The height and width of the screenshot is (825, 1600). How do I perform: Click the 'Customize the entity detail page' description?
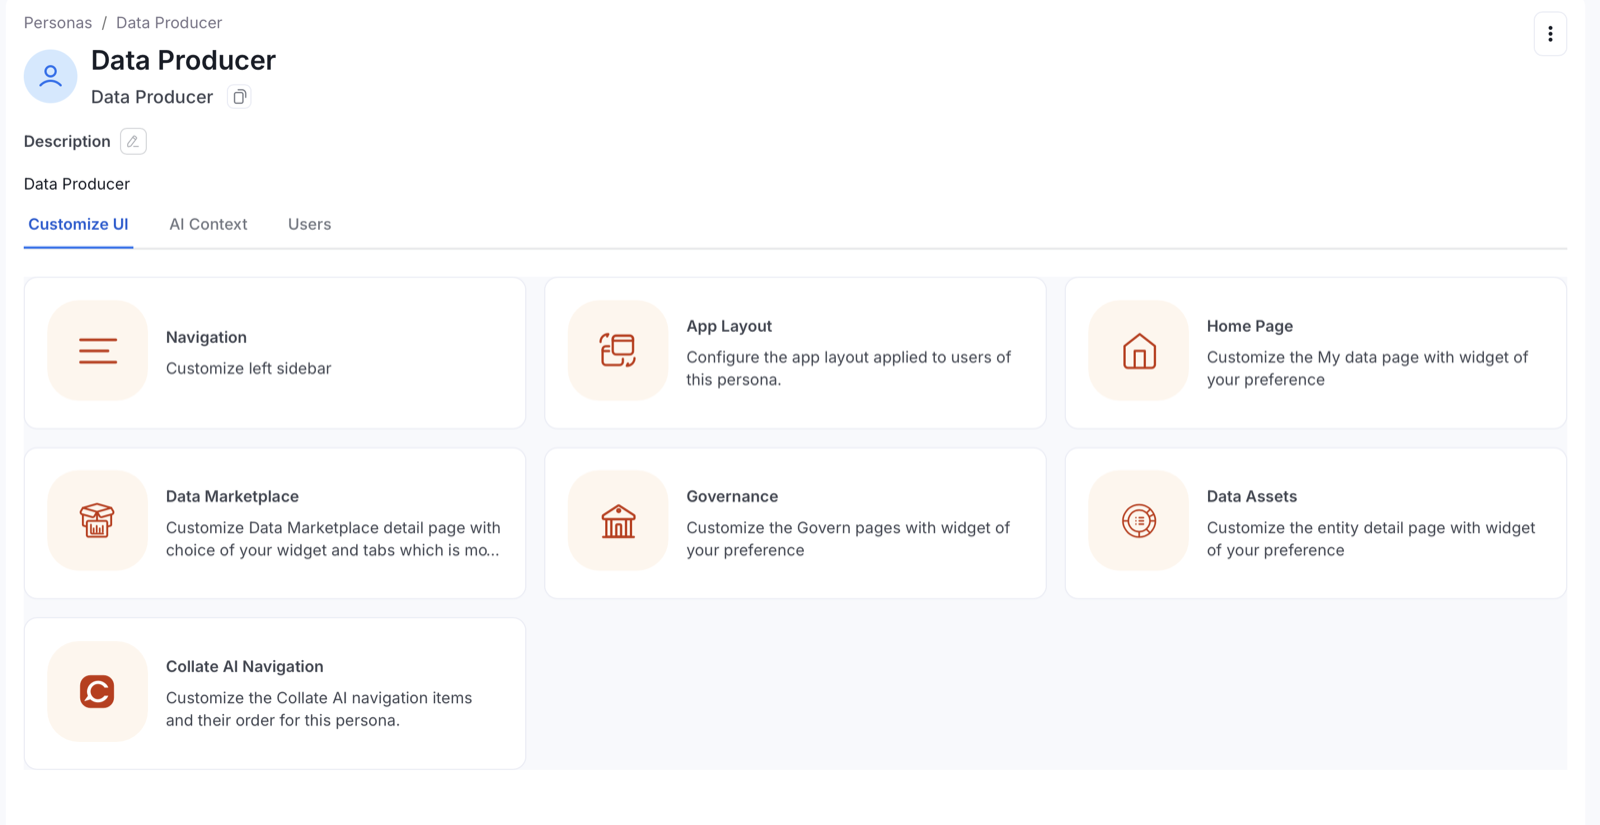pos(1371,539)
